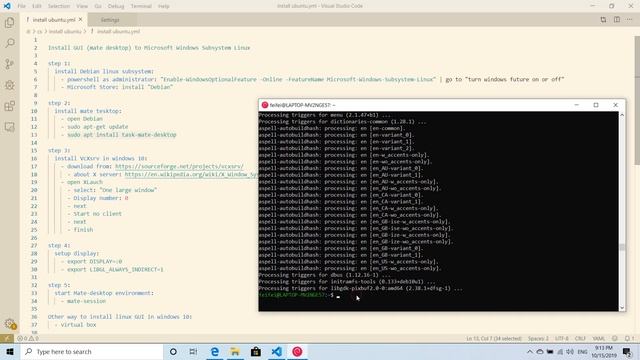The height and width of the screenshot is (360, 640).
Task: Open the Edit menu
Action: [x=37, y=6]
